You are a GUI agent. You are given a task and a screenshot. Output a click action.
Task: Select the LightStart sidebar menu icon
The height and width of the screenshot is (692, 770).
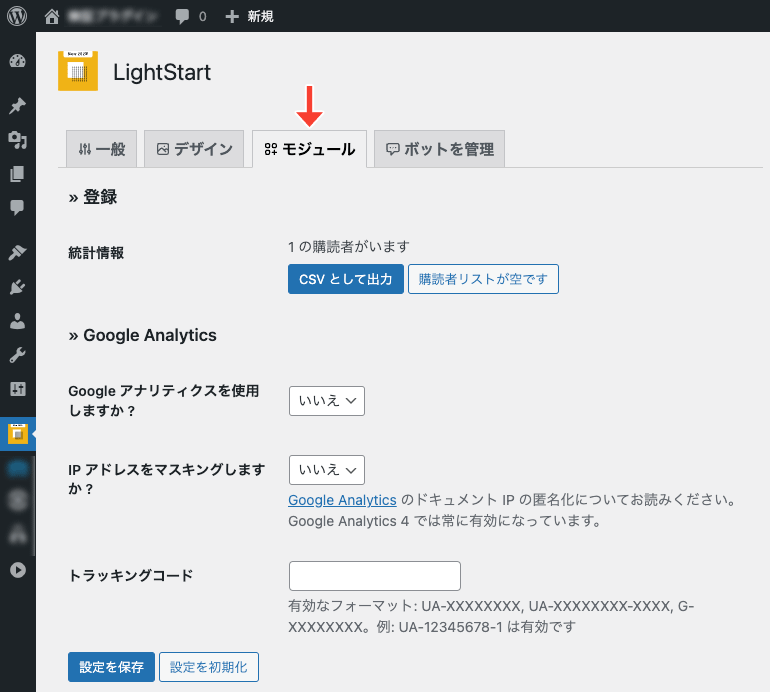click(18, 434)
